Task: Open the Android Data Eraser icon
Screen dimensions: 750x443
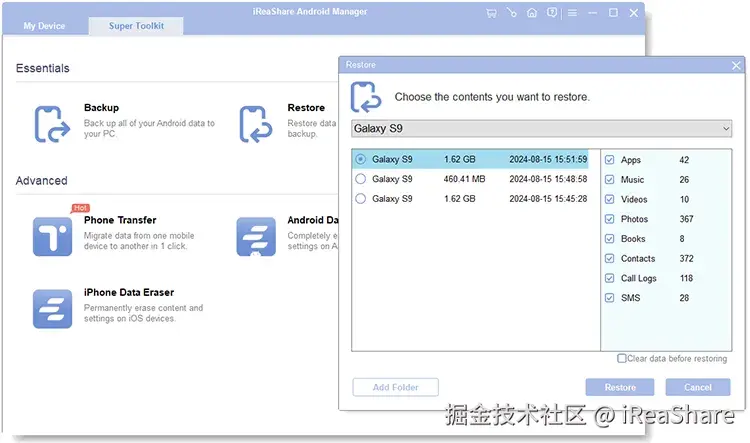Action: 256,236
